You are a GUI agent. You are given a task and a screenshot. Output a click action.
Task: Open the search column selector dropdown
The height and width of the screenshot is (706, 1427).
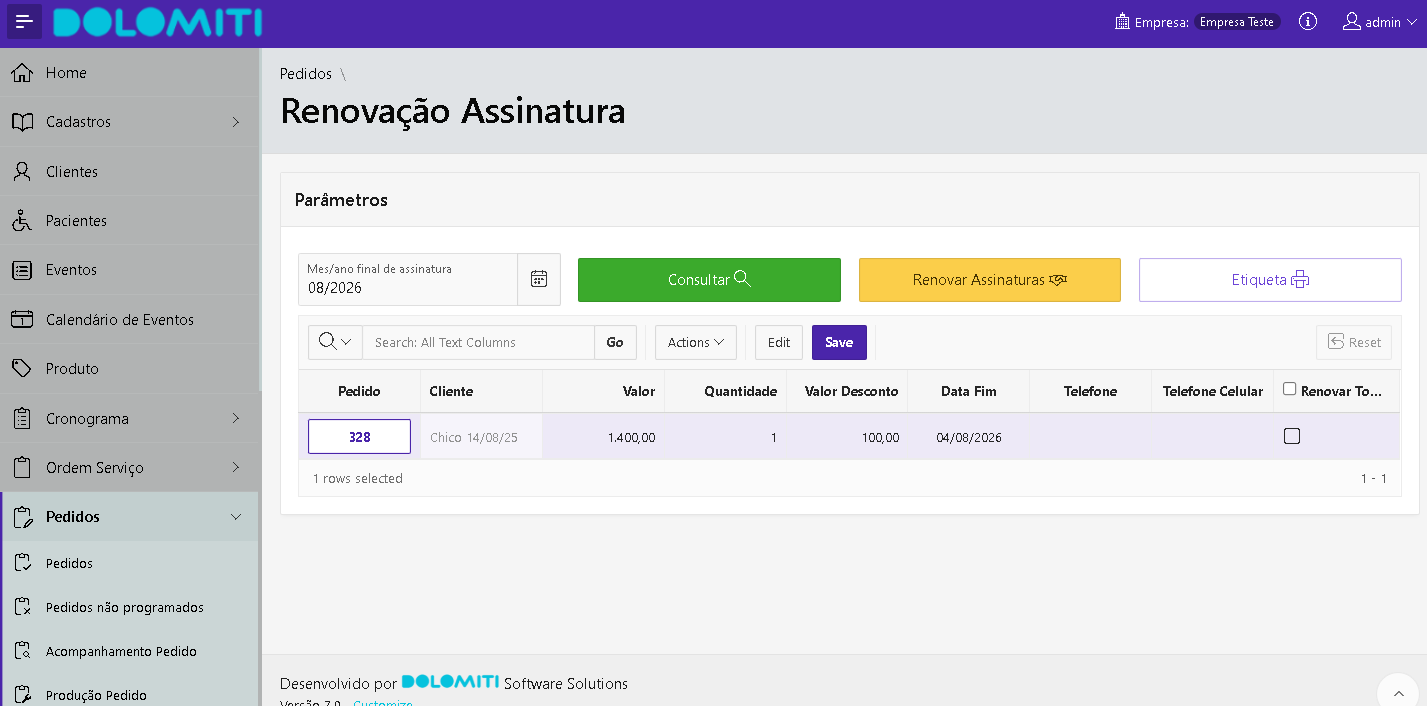tap(335, 342)
